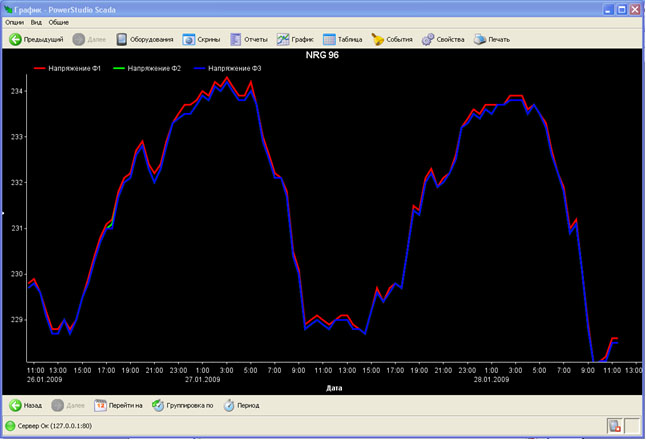Maximize the PowerStudio Scada window

(622, 9)
